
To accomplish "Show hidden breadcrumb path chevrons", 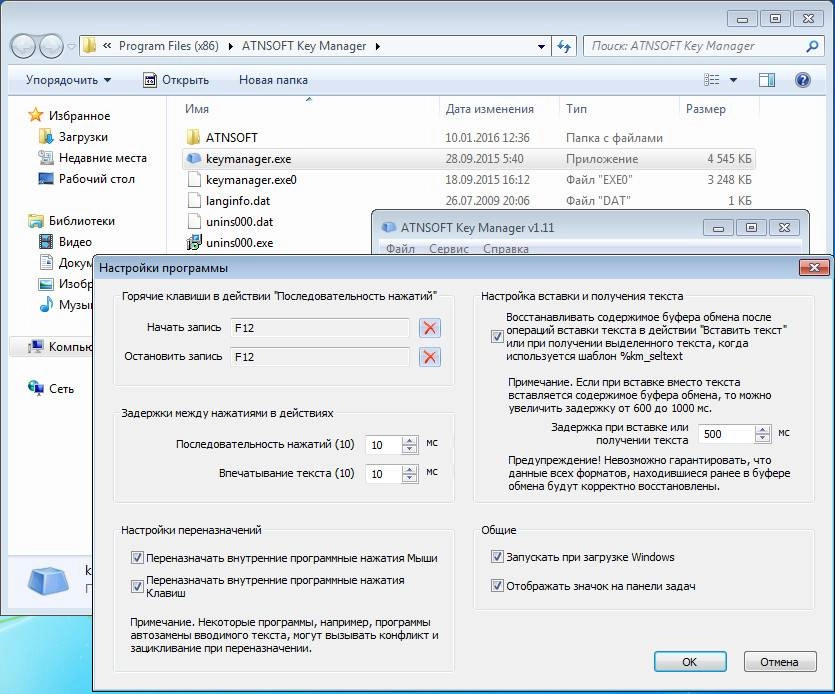I will click(x=107, y=46).
